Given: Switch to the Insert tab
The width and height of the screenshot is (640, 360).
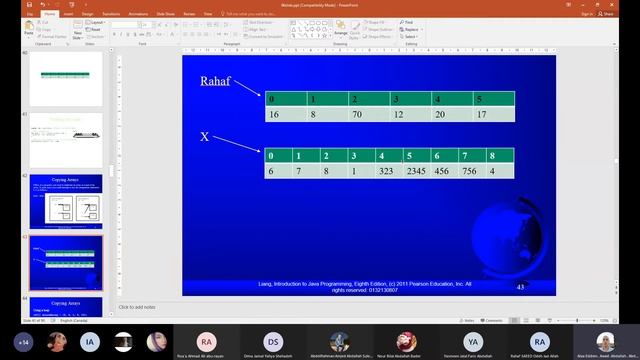Looking at the screenshot, I should 68,14.
